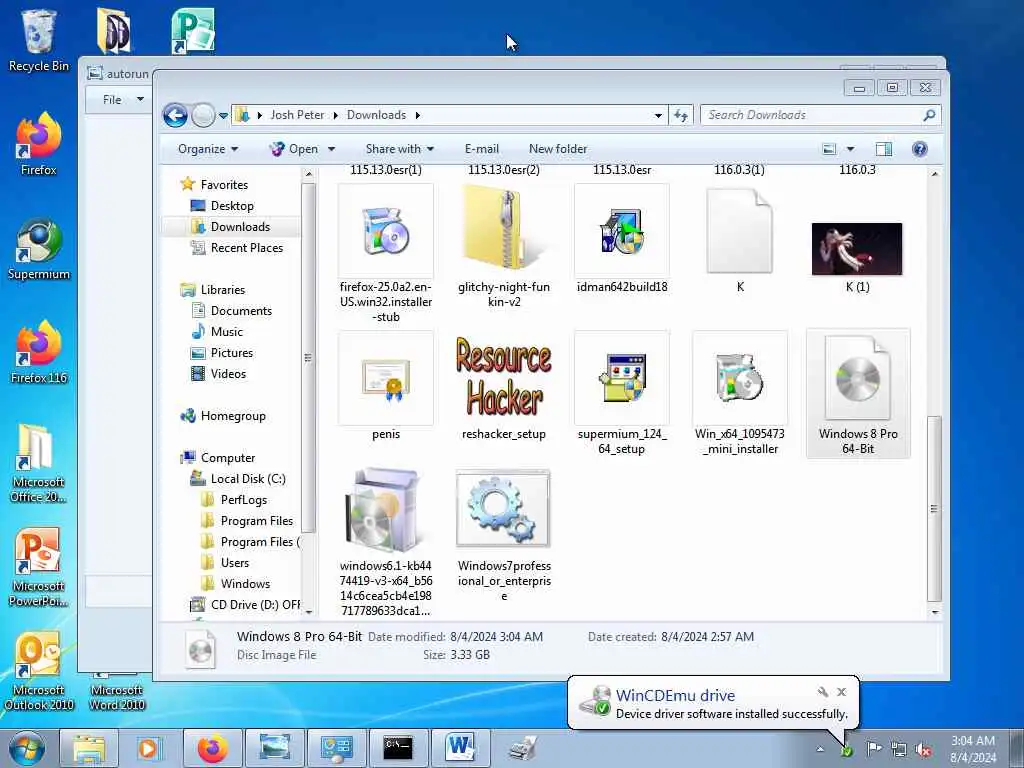1024x768 pixels.
Task: Open the Word taskbar button
Action: tap(460, 748)
